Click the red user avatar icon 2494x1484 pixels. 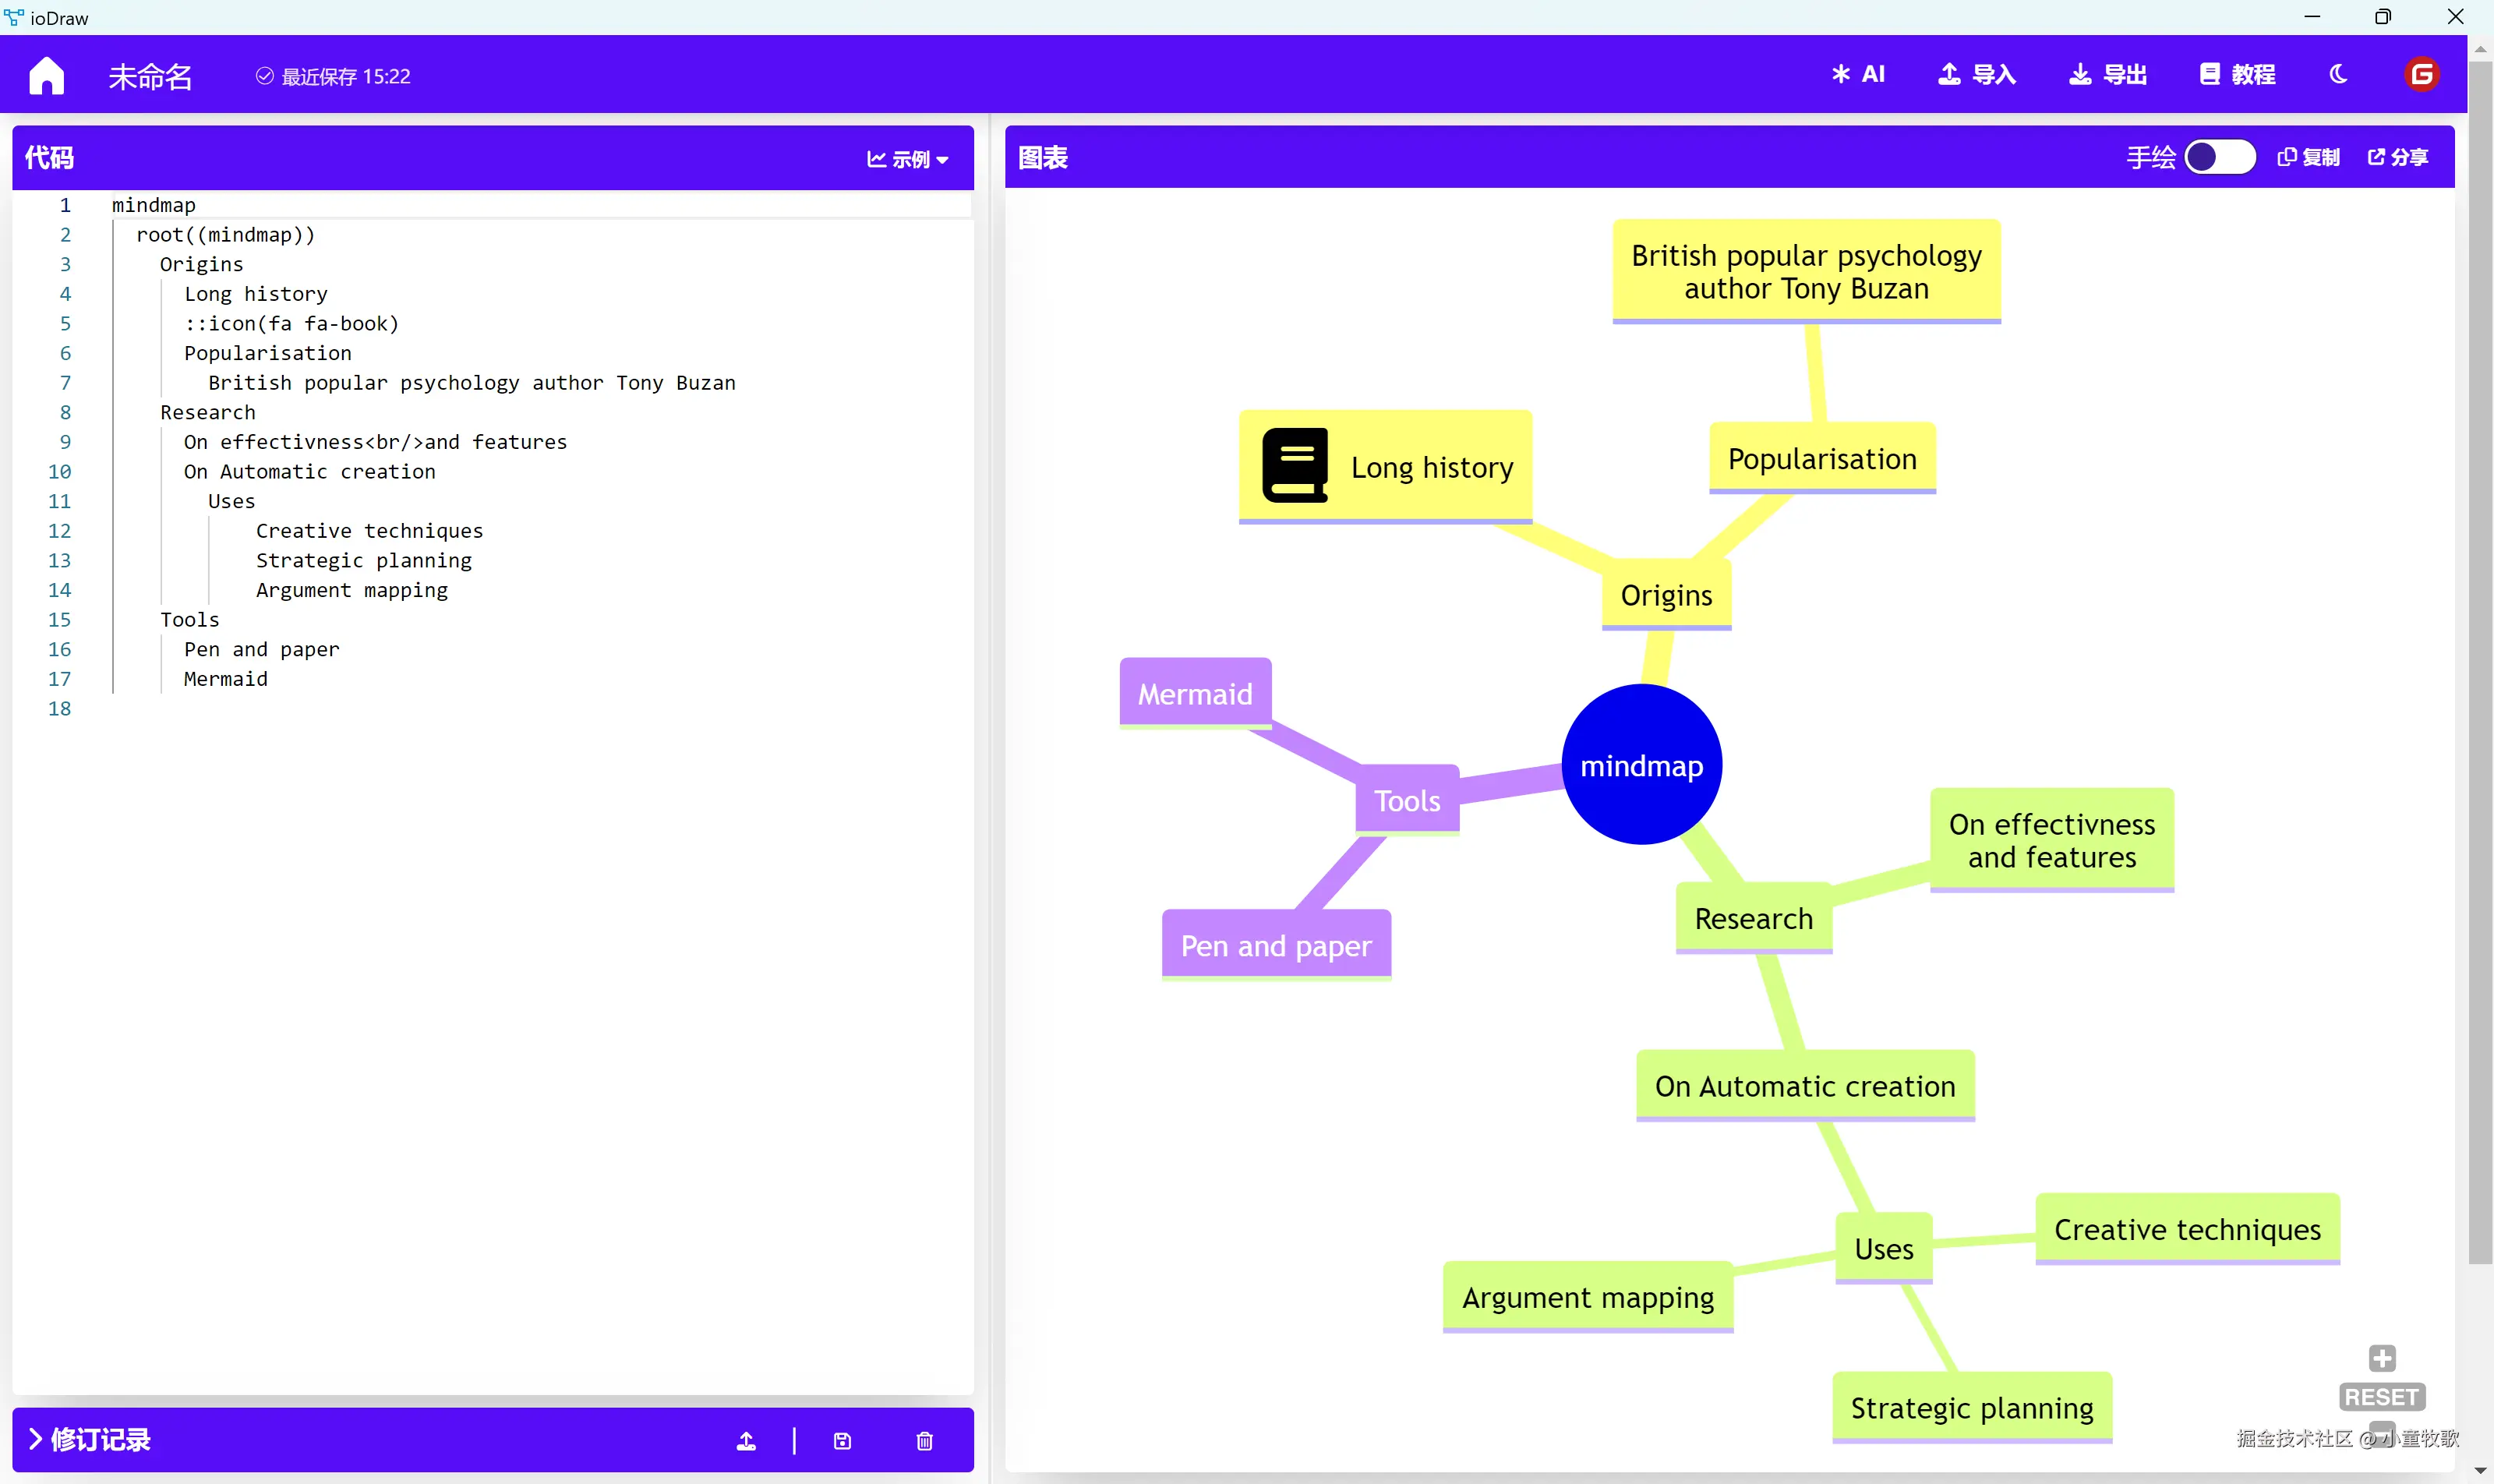click(2421, 74)
